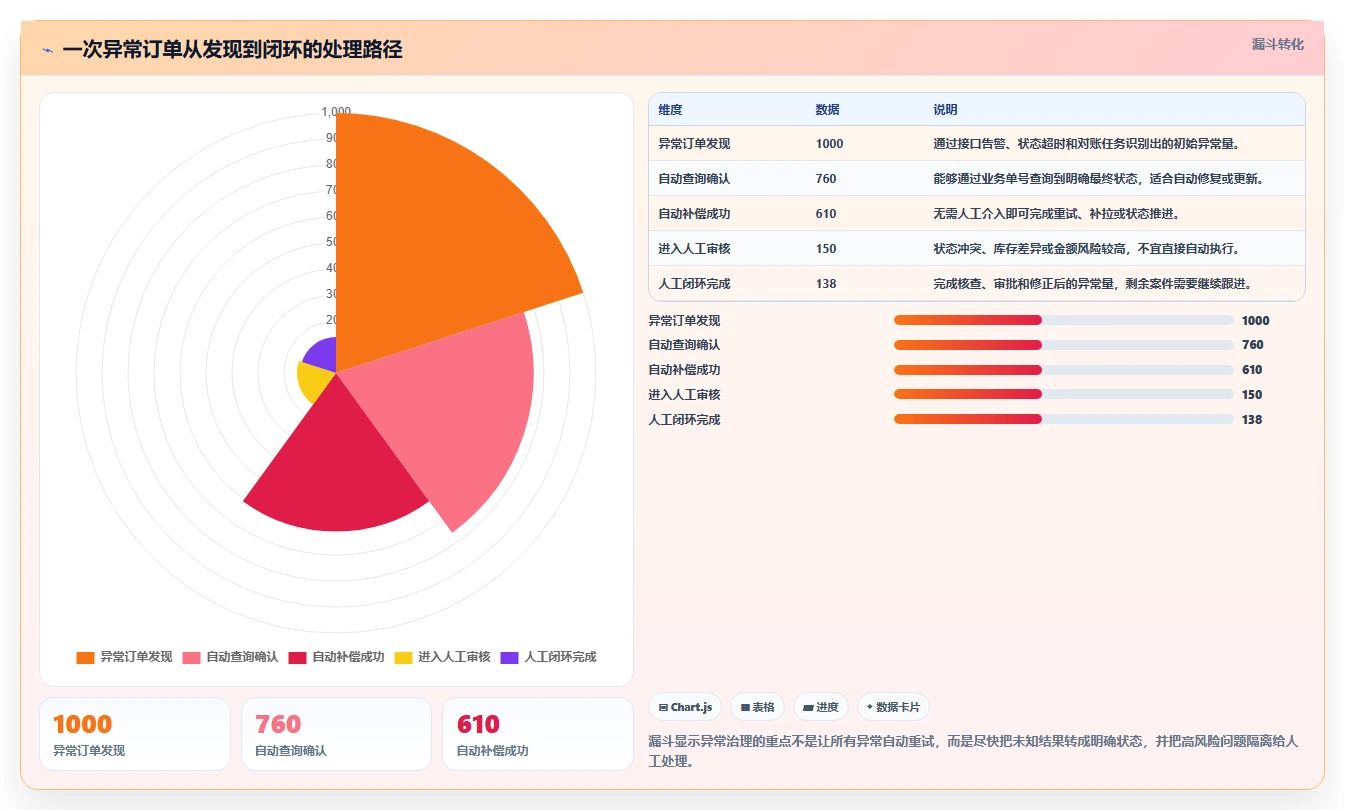
Task: Click the 1000 value beside the progress bar
Action: click(x=1255, y=321)
